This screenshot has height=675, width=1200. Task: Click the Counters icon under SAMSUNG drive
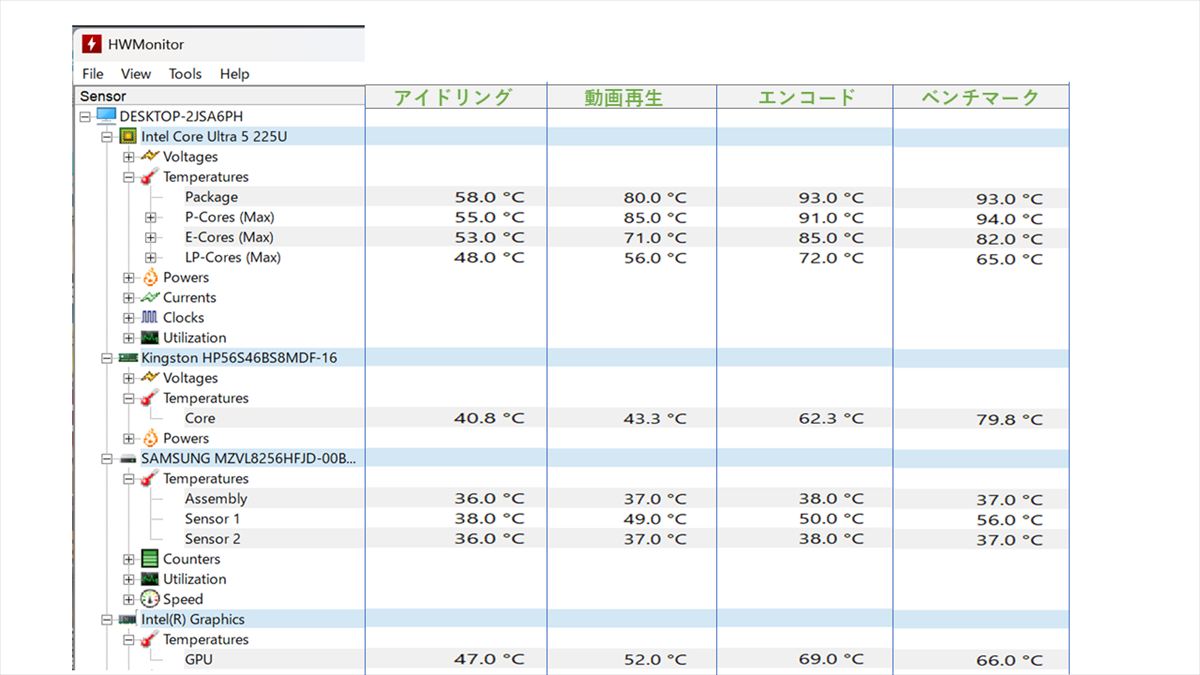(150, 559)
